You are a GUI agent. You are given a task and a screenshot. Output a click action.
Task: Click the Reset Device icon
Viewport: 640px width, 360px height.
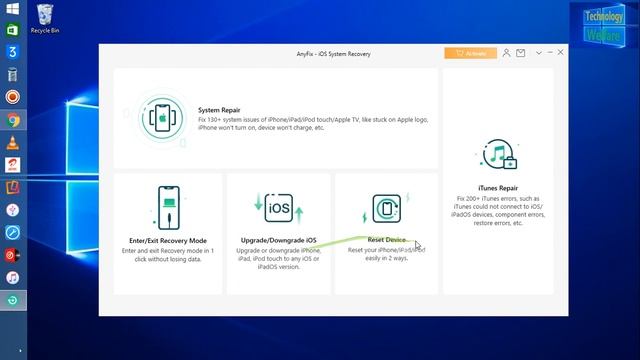pyautogui.click(x=386, y=208)
